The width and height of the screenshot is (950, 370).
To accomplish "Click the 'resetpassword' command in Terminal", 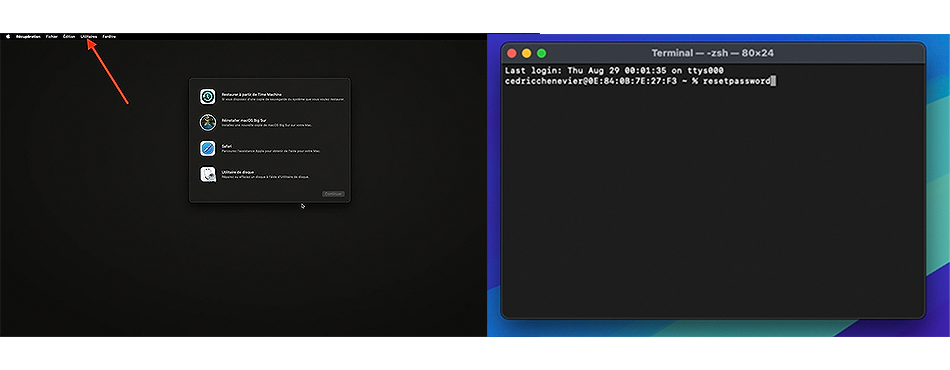I will [x=737, y=81].
